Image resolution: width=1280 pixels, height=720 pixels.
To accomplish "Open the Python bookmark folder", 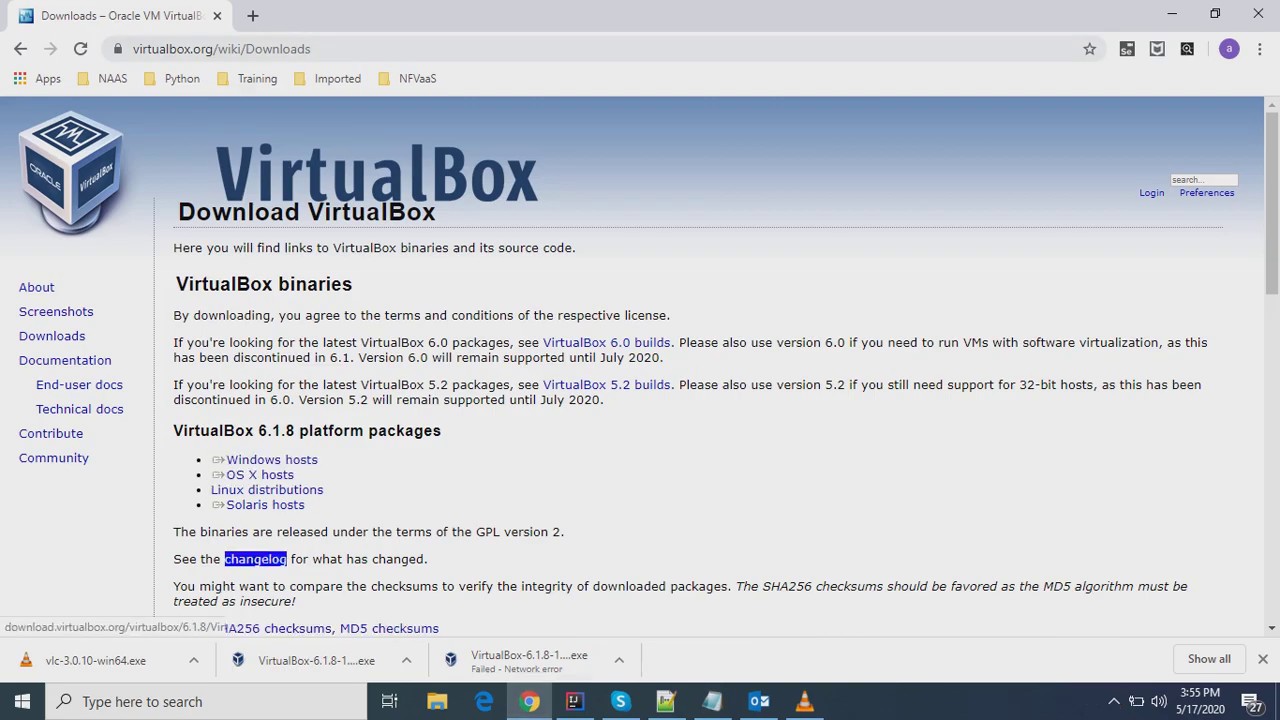I will click(x=172, y=78).
